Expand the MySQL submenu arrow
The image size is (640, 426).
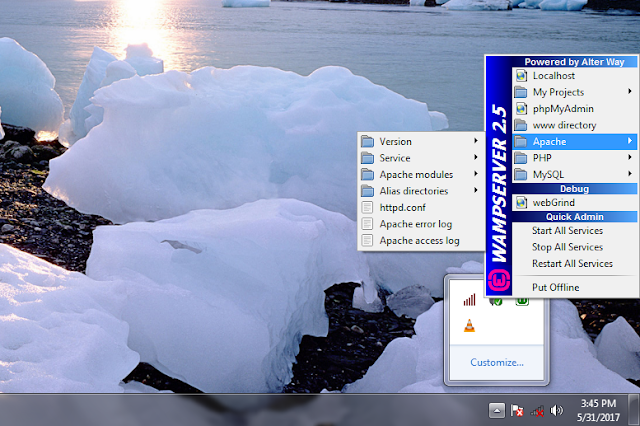click(630, 174)
